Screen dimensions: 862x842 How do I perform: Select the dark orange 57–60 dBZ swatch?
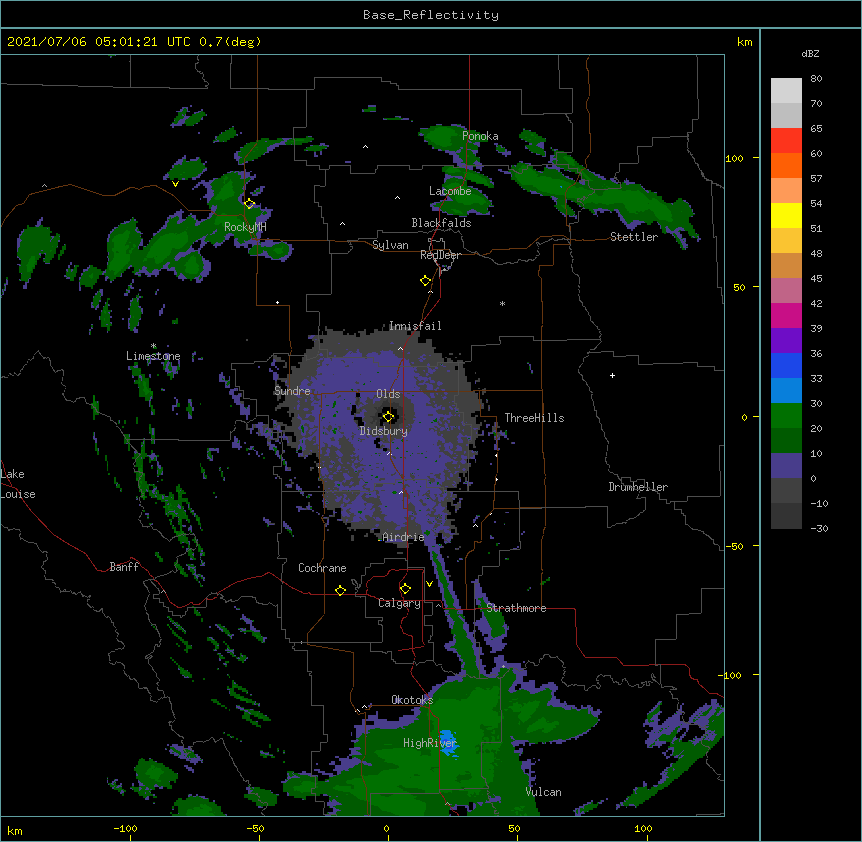pos(786,165)
